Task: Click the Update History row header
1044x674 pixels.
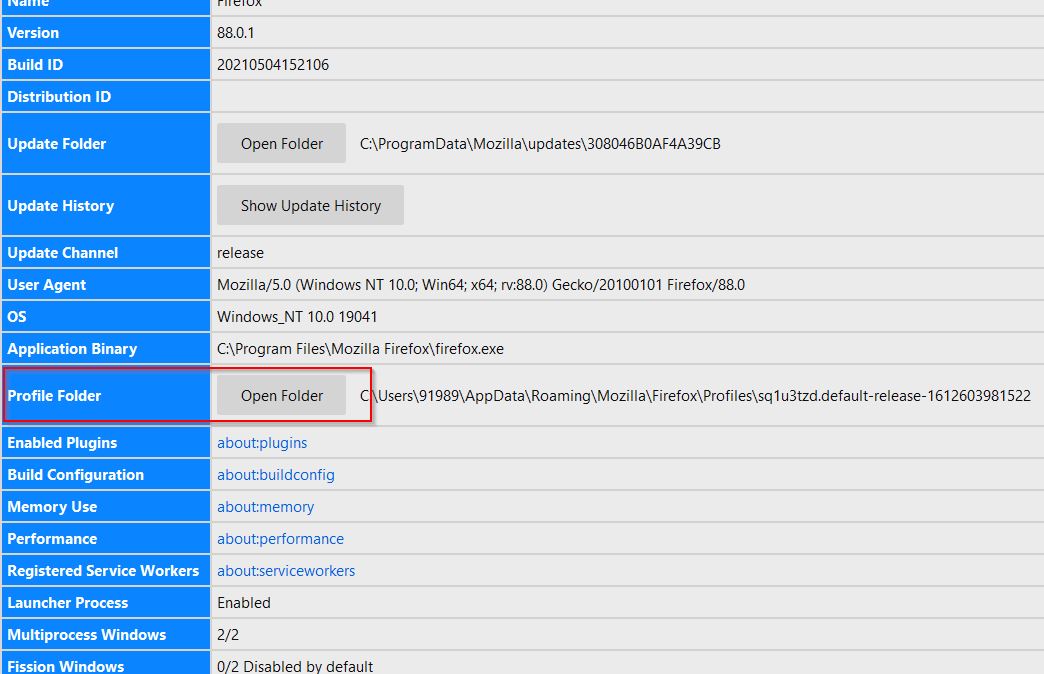Action: [x=106, y=205]
